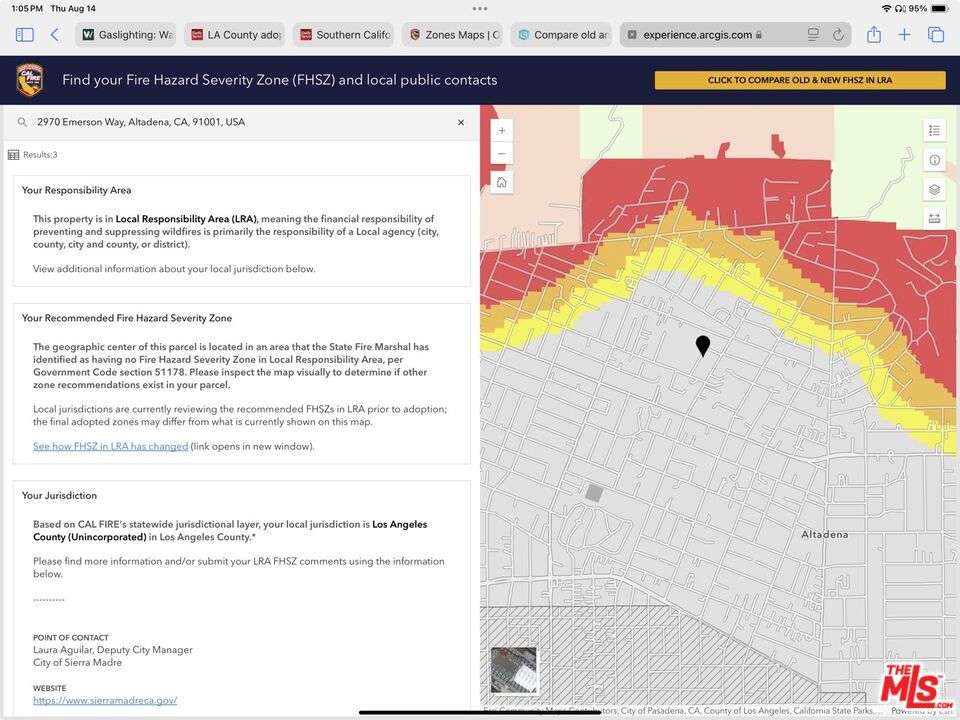Clear the address search field
This screenshot has width=960, height=720.
pos(461,122)
